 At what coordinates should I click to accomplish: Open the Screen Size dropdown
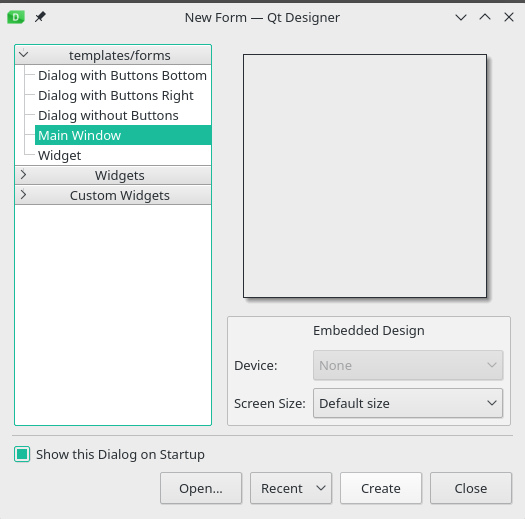(408, 403)
